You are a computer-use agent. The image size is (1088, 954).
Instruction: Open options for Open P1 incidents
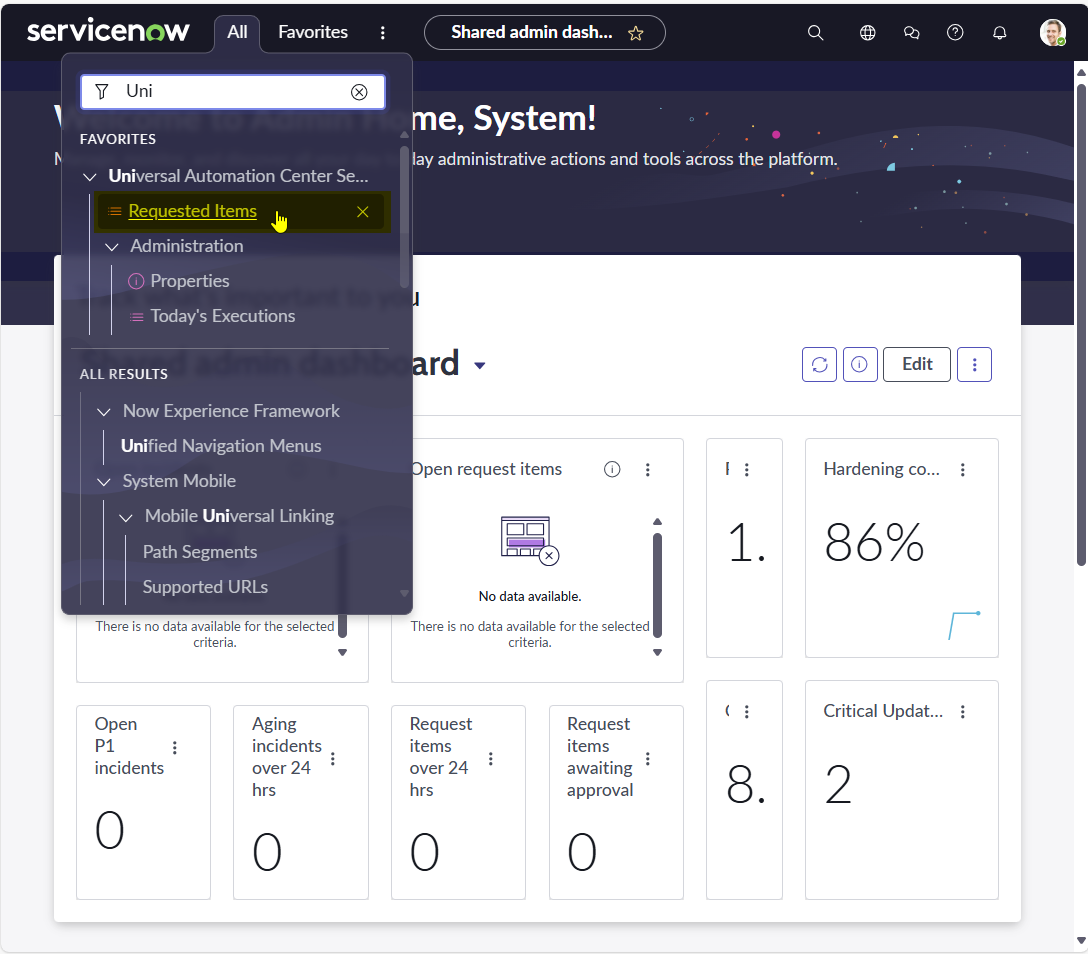click(x=174, y=747)
